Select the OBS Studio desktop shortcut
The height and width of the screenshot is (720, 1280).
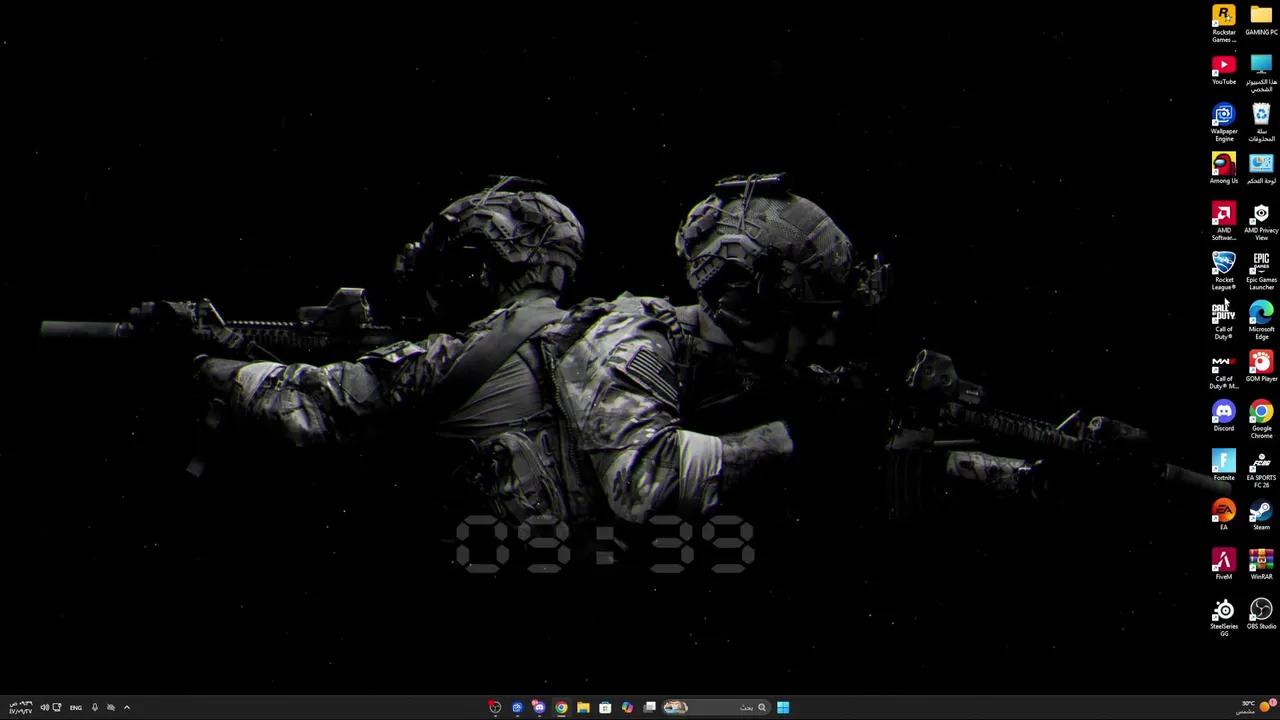[x=1261, y=615]
